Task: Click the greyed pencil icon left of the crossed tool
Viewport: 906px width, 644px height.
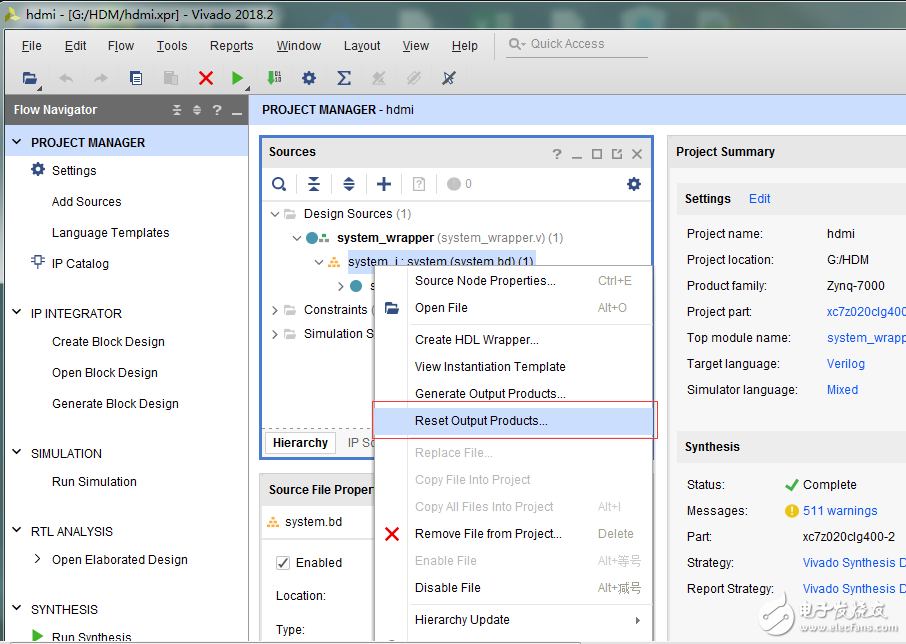Action: (x=414, y=78)
